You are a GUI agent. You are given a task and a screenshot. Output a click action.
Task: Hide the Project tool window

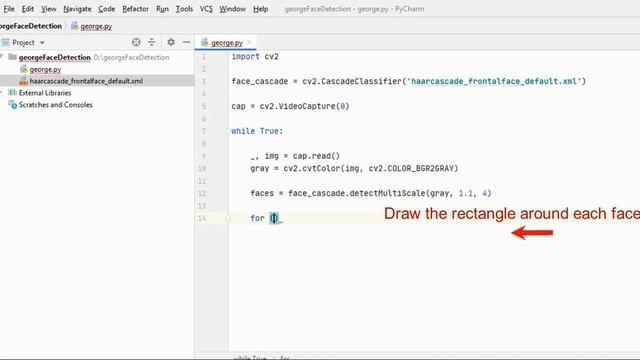click(186, 42)
